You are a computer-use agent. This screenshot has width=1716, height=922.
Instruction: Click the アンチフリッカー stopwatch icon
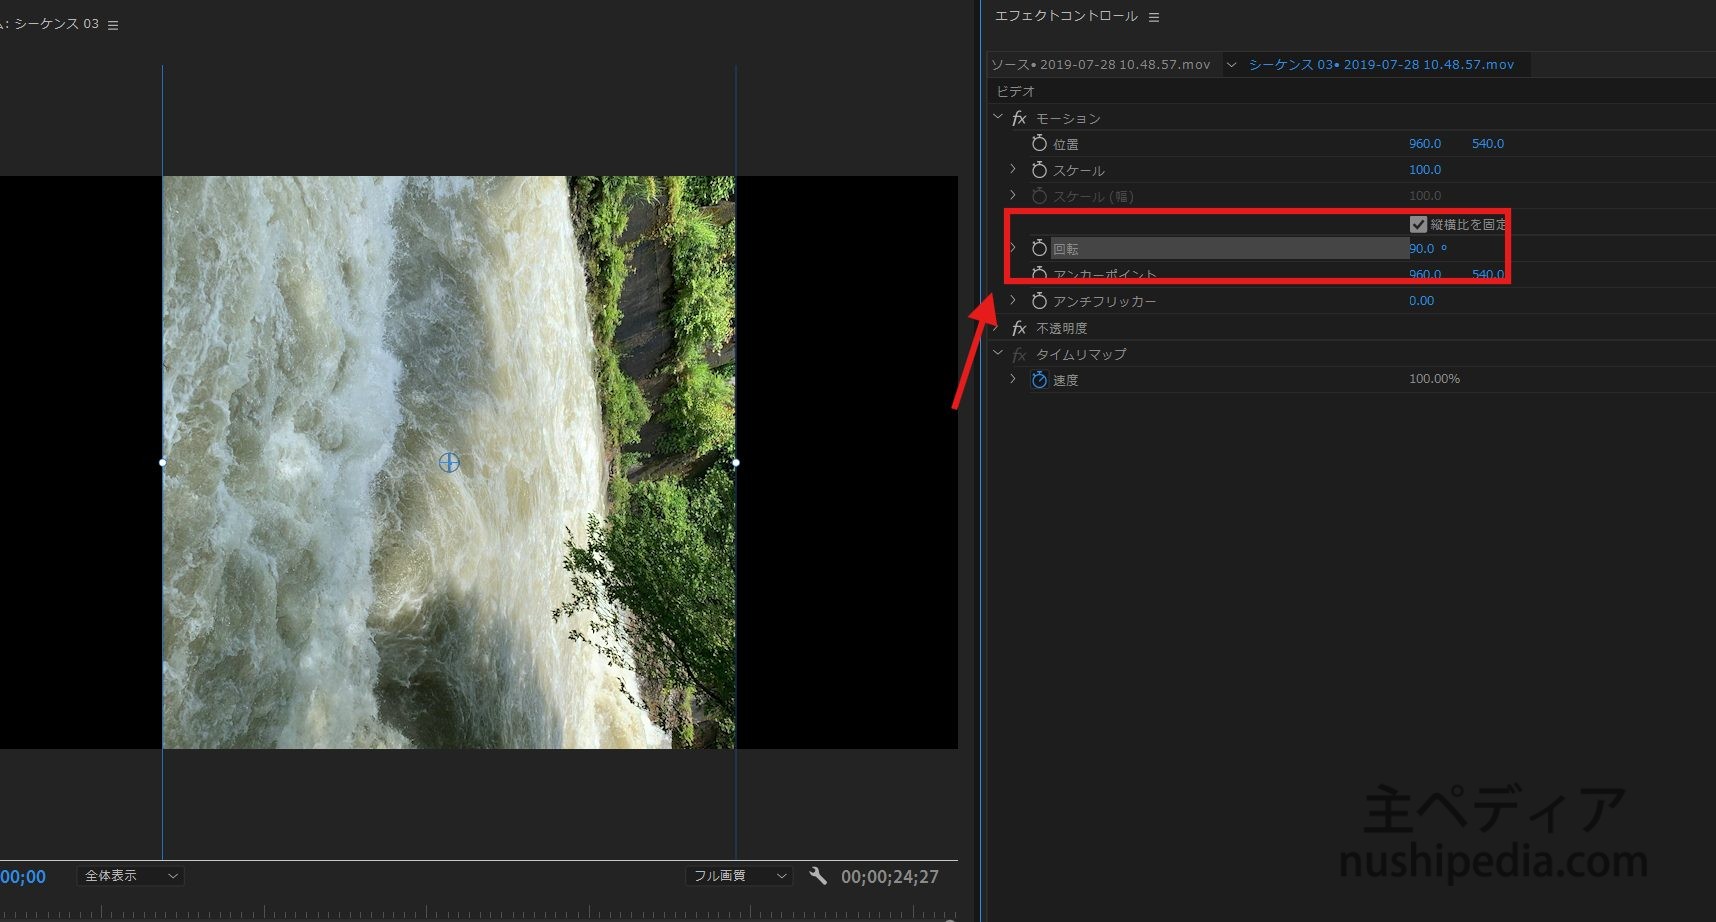[x=1039, y=301]
